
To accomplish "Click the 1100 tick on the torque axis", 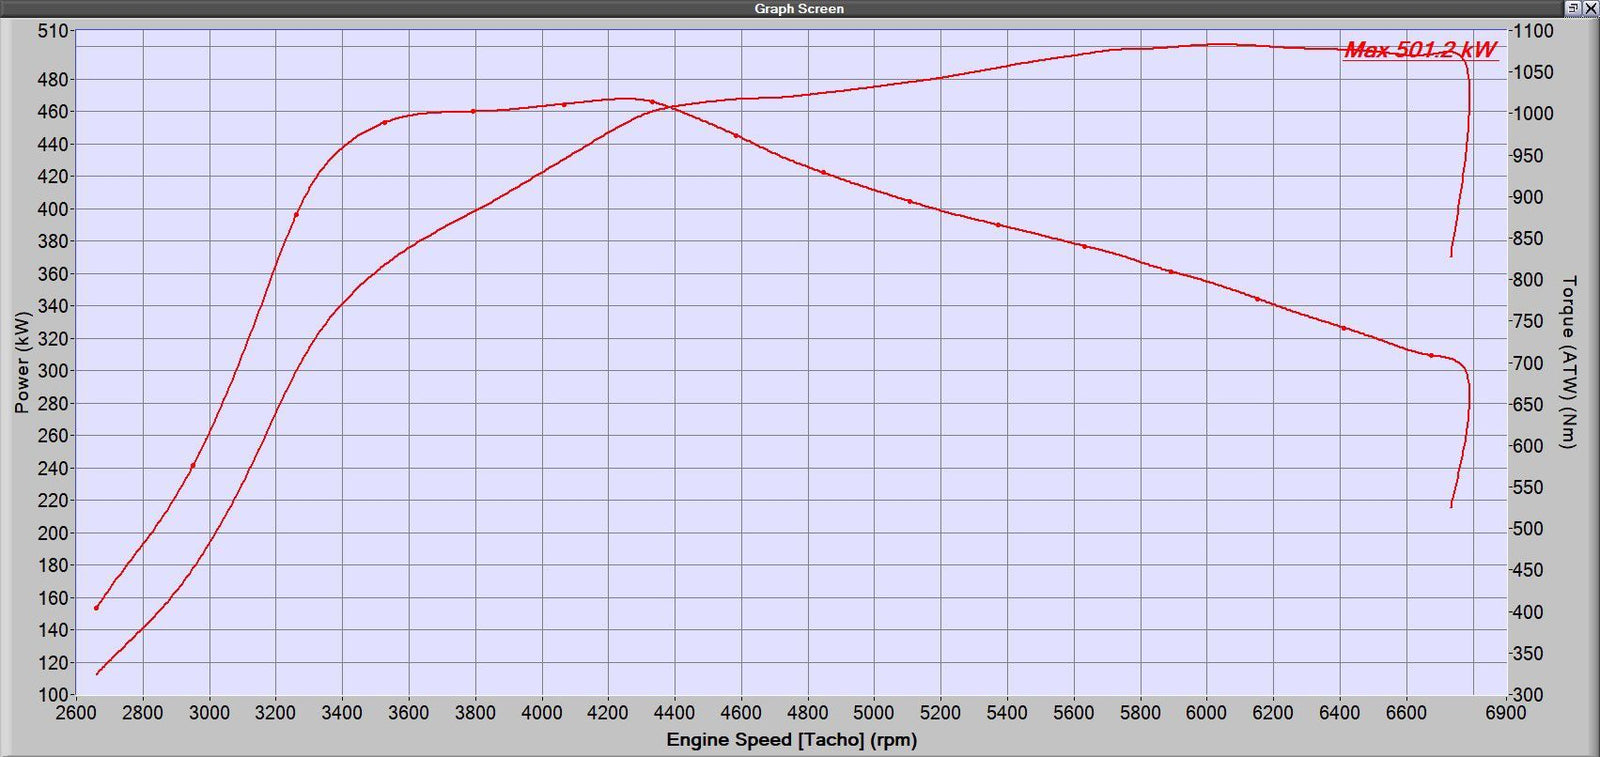I will 1533,31.
